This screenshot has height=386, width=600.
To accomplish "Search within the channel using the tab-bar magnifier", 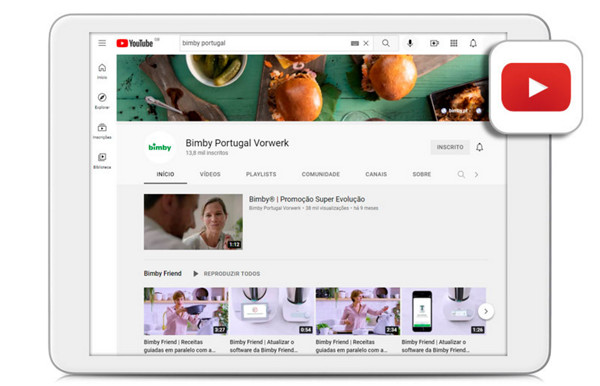I will [461, 174].
